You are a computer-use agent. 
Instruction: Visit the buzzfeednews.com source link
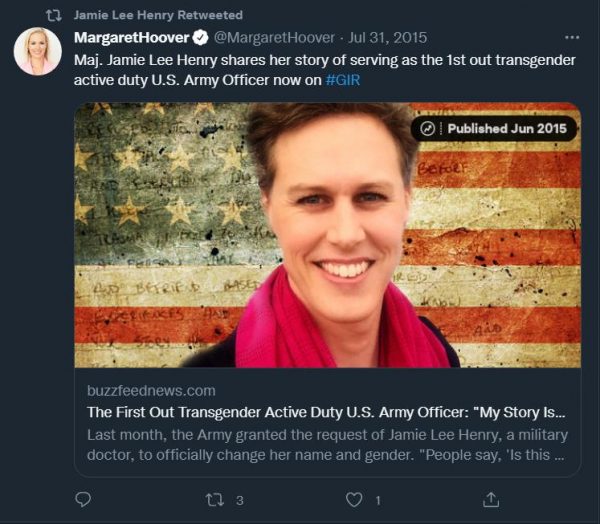click(151, 390)
